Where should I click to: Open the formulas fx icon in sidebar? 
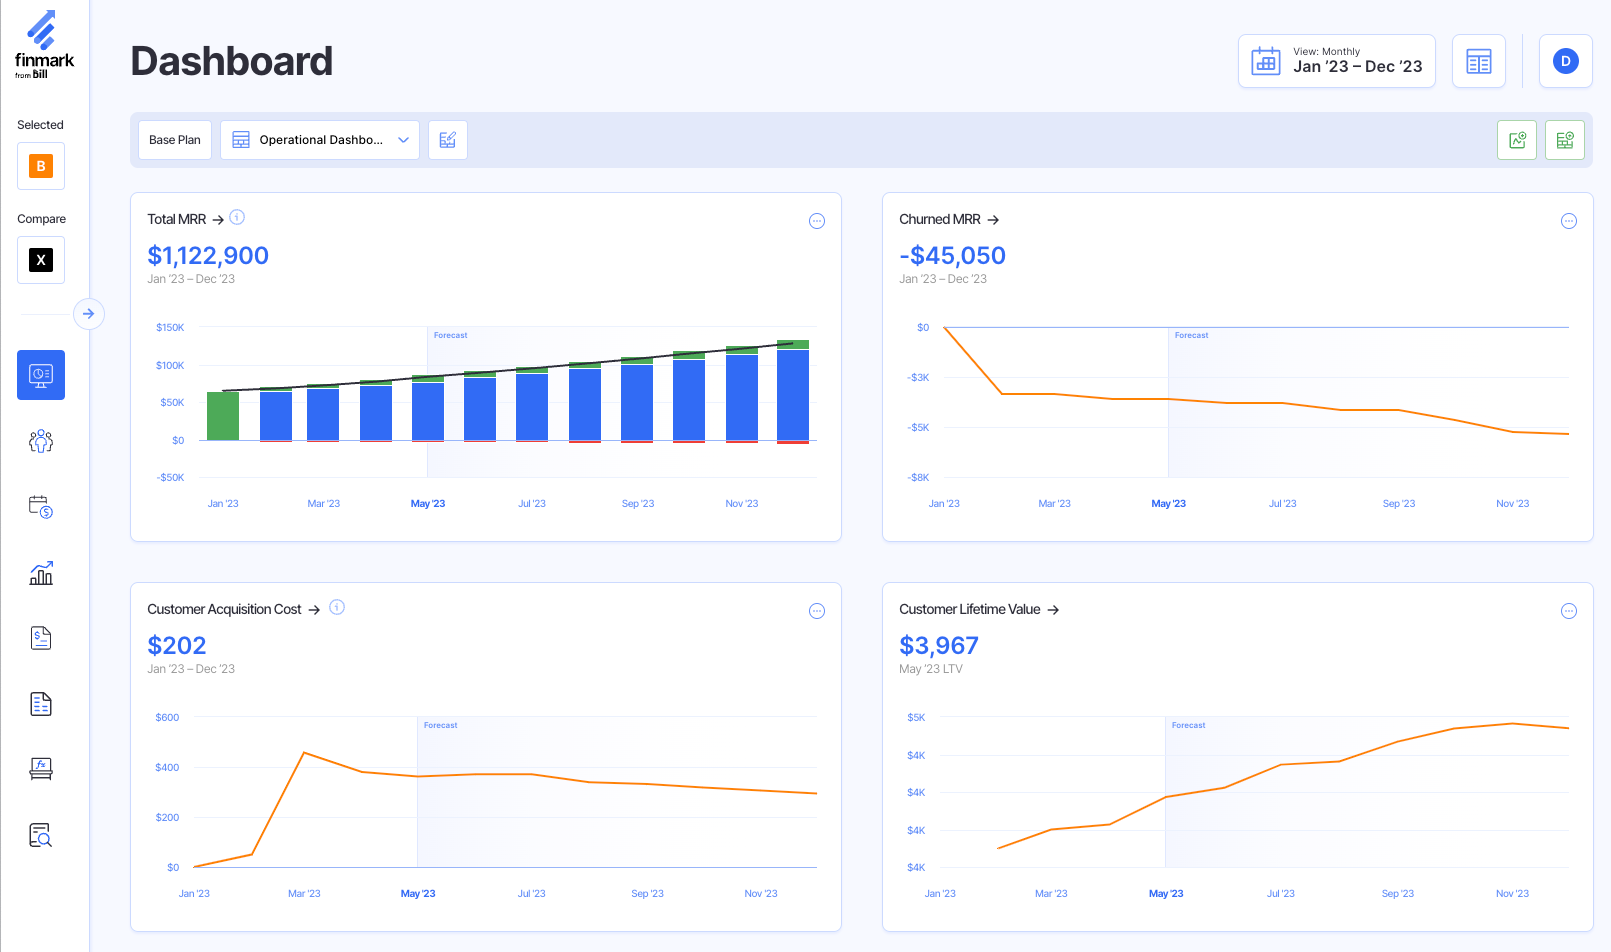coord(40,768)
